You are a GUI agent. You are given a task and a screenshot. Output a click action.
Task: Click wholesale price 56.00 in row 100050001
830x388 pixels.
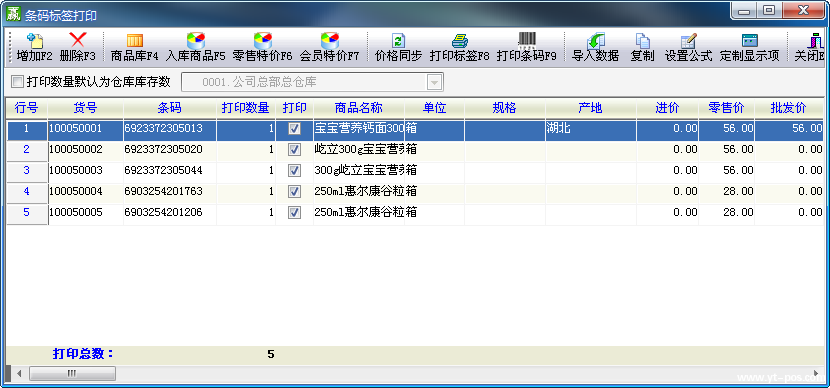point(789,129)
